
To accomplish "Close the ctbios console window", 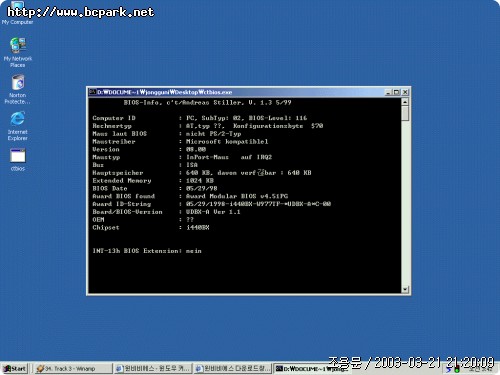I will click(405, 92).
